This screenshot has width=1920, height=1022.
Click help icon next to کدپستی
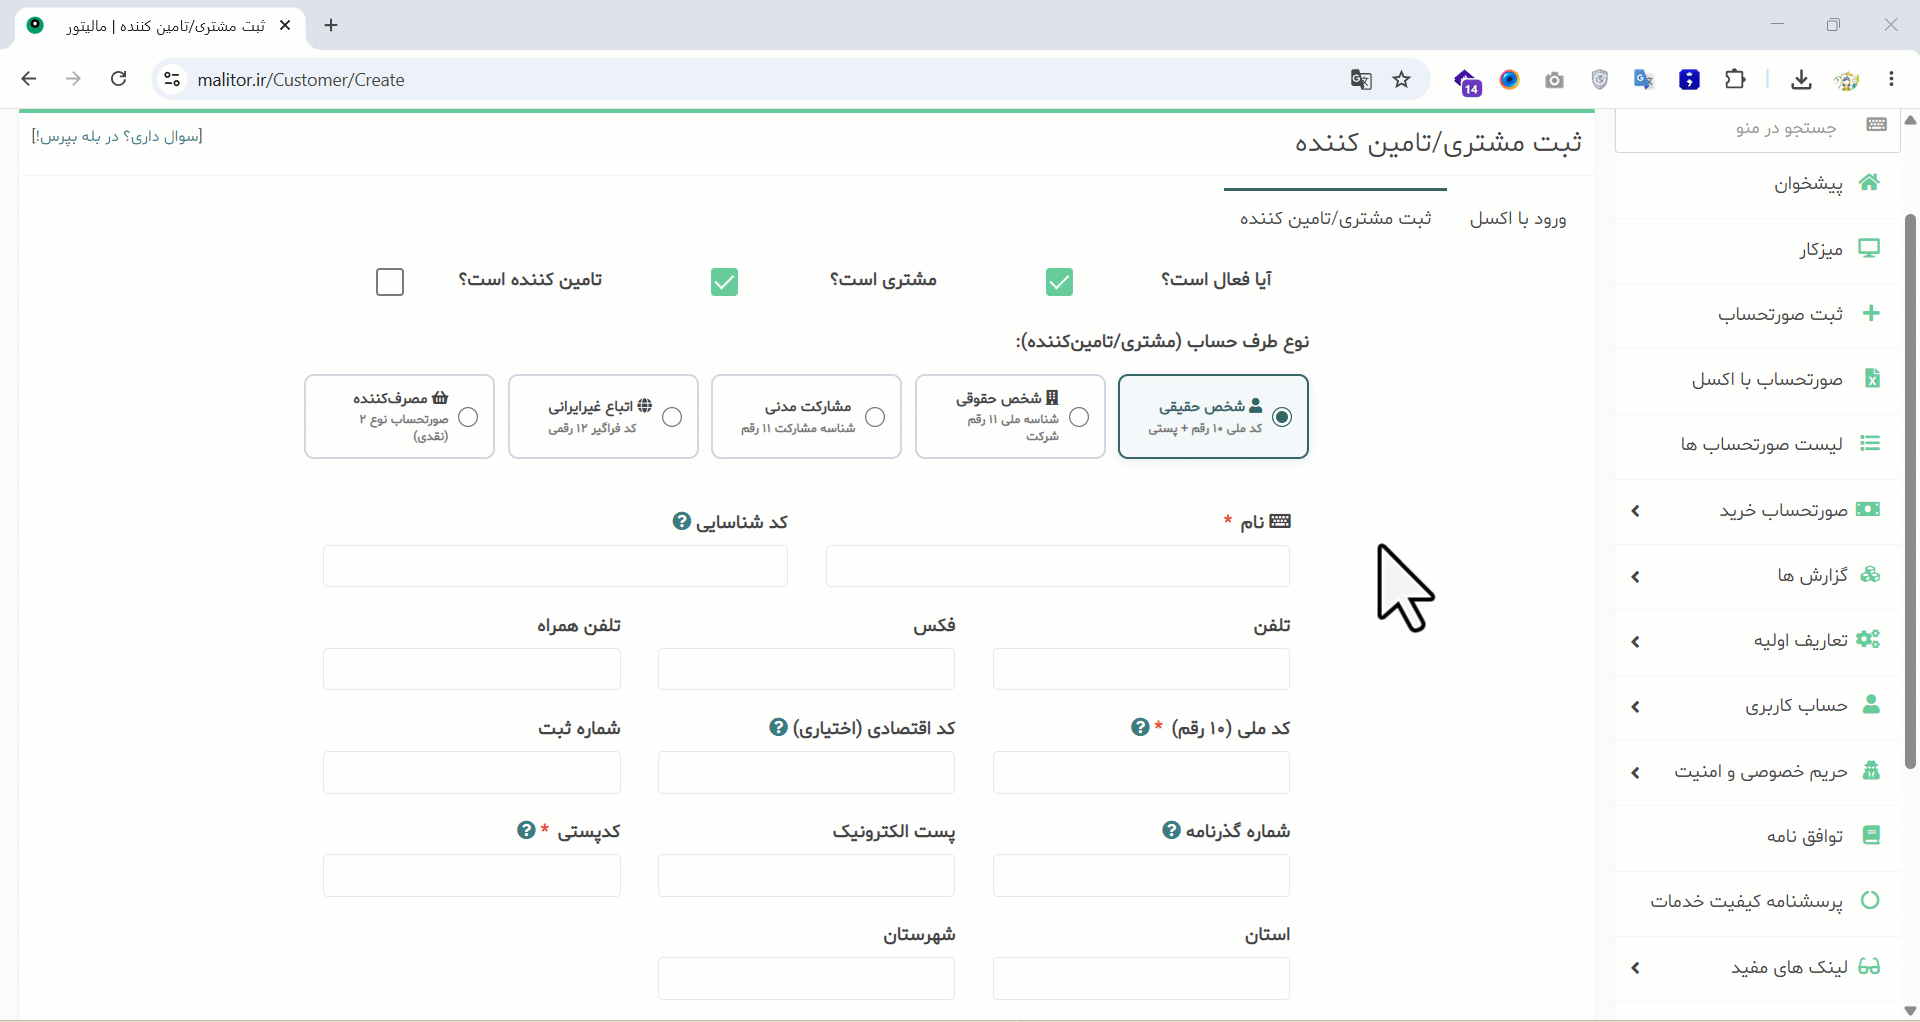[526, 830]
